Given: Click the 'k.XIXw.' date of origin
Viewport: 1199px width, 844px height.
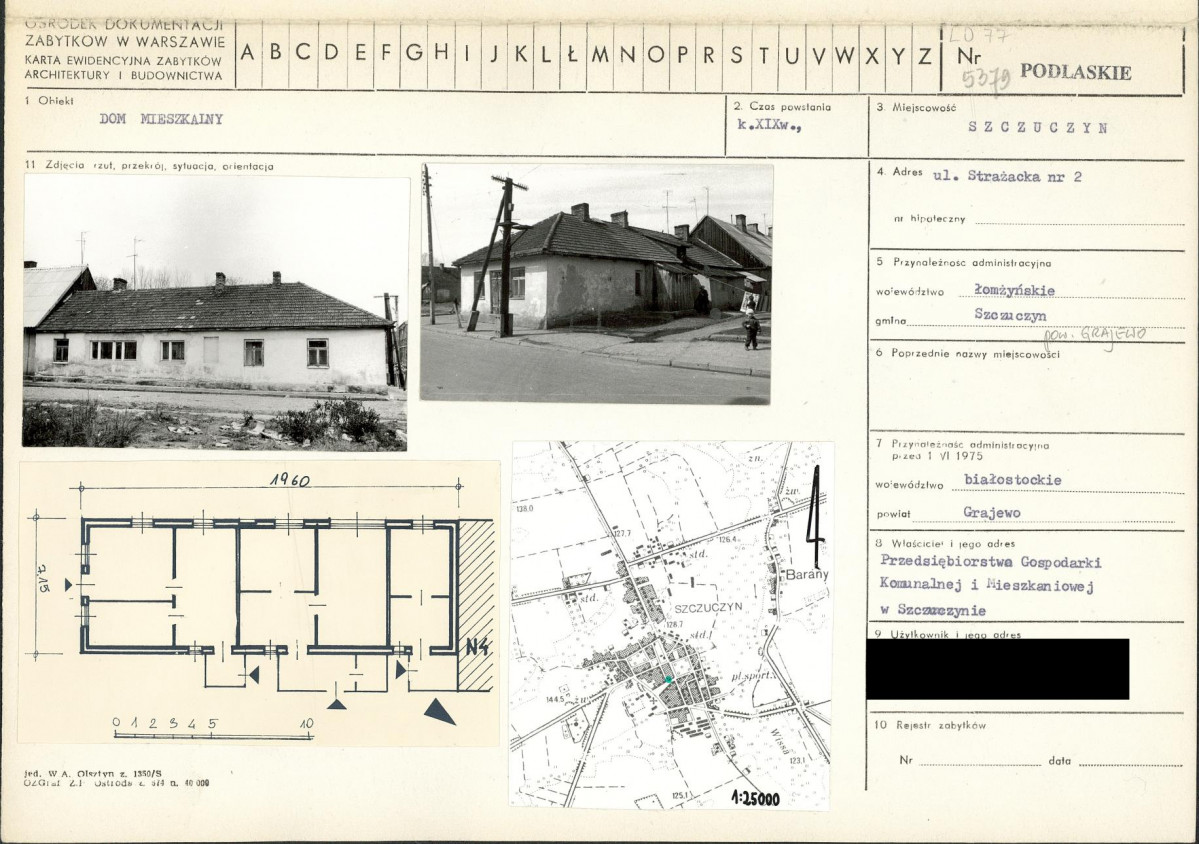Looking at the screenshot, I should [x=769, y=126].
